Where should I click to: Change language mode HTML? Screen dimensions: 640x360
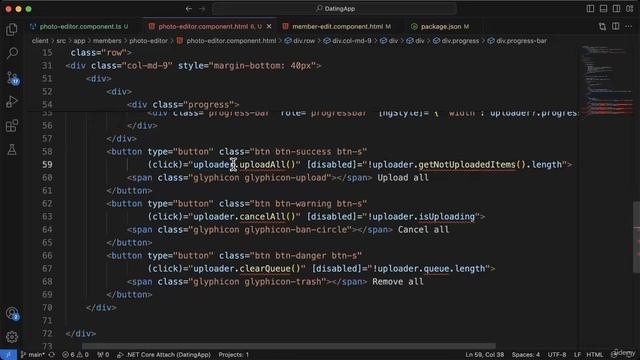[x=595, y=355]
